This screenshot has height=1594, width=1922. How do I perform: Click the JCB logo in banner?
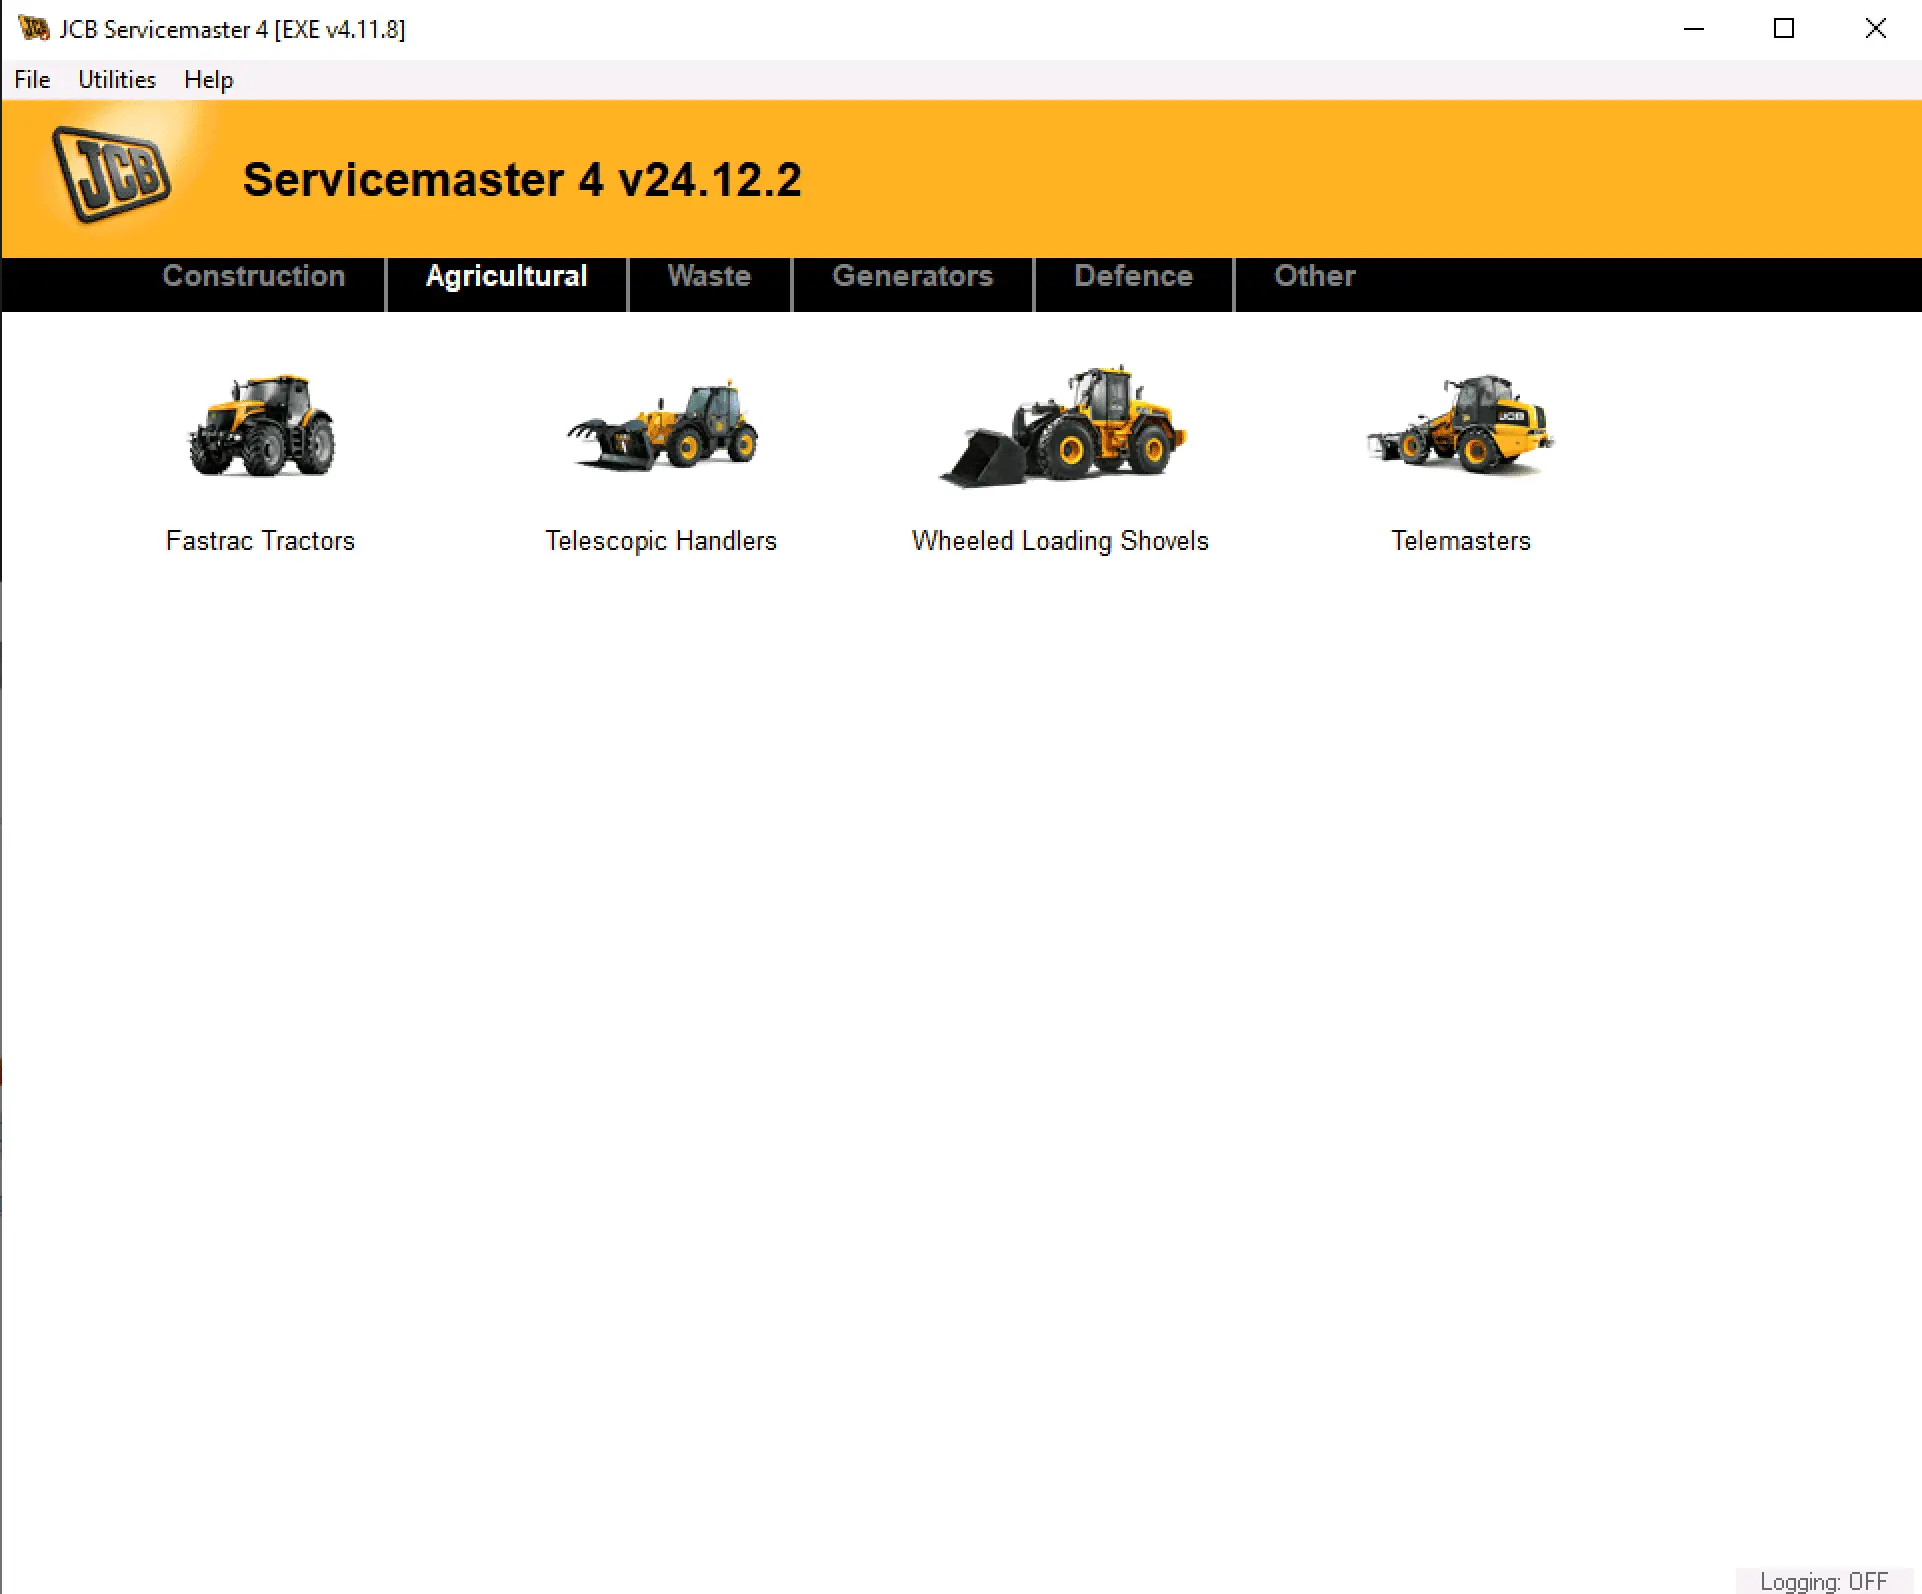point(111,175)
